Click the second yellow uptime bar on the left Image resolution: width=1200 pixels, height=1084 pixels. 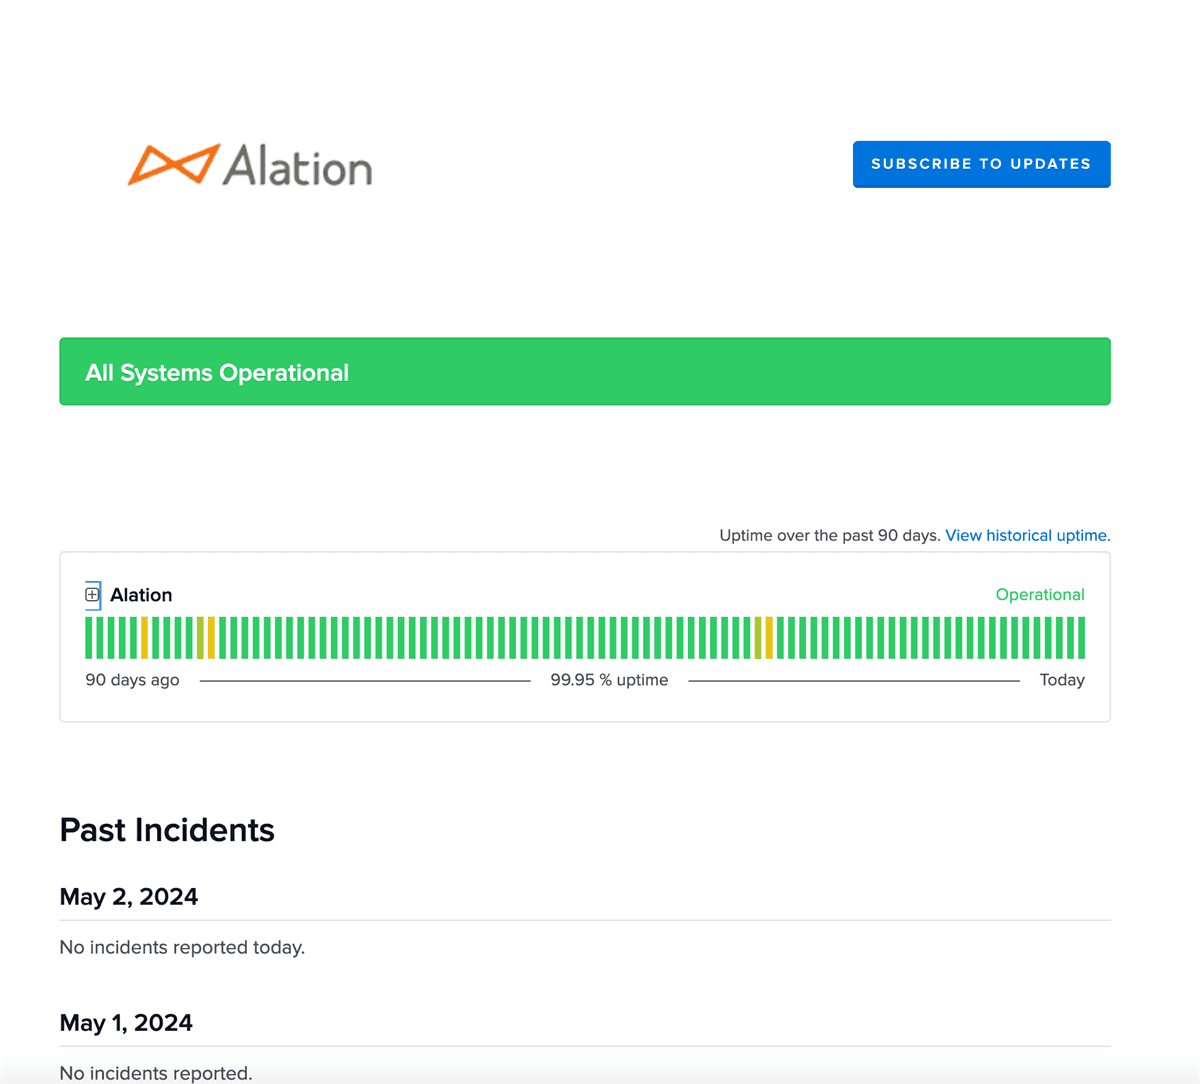(x=210, y=636)
